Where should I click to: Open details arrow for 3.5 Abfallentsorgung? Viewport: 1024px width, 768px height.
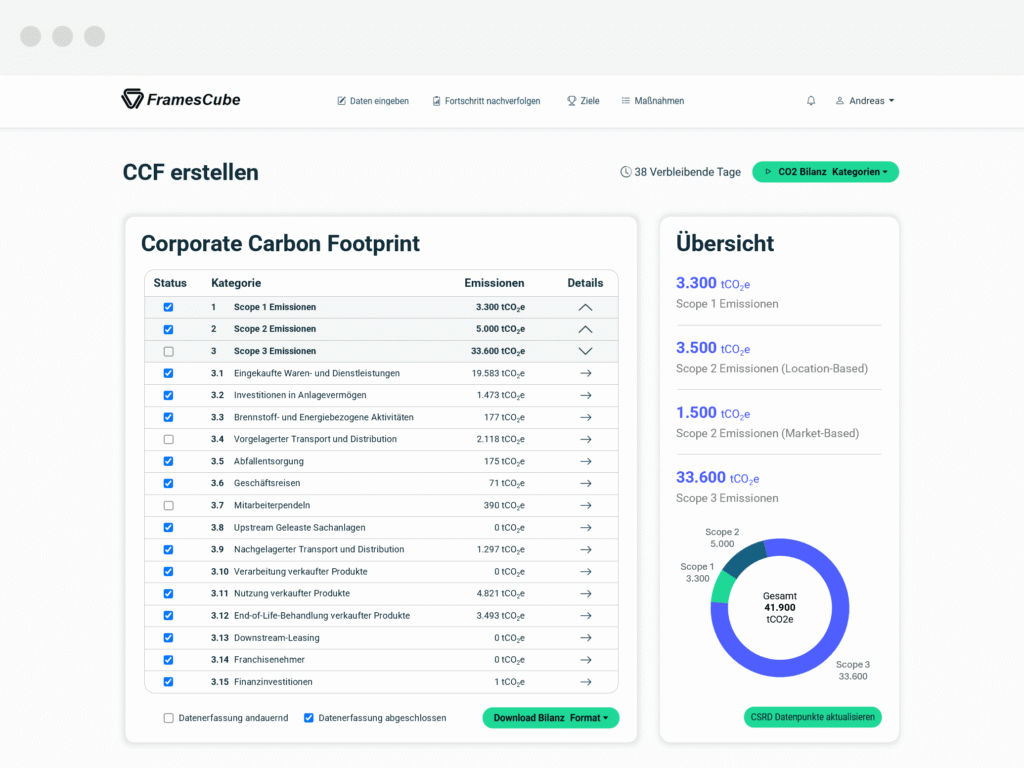(x=586, y=461)
